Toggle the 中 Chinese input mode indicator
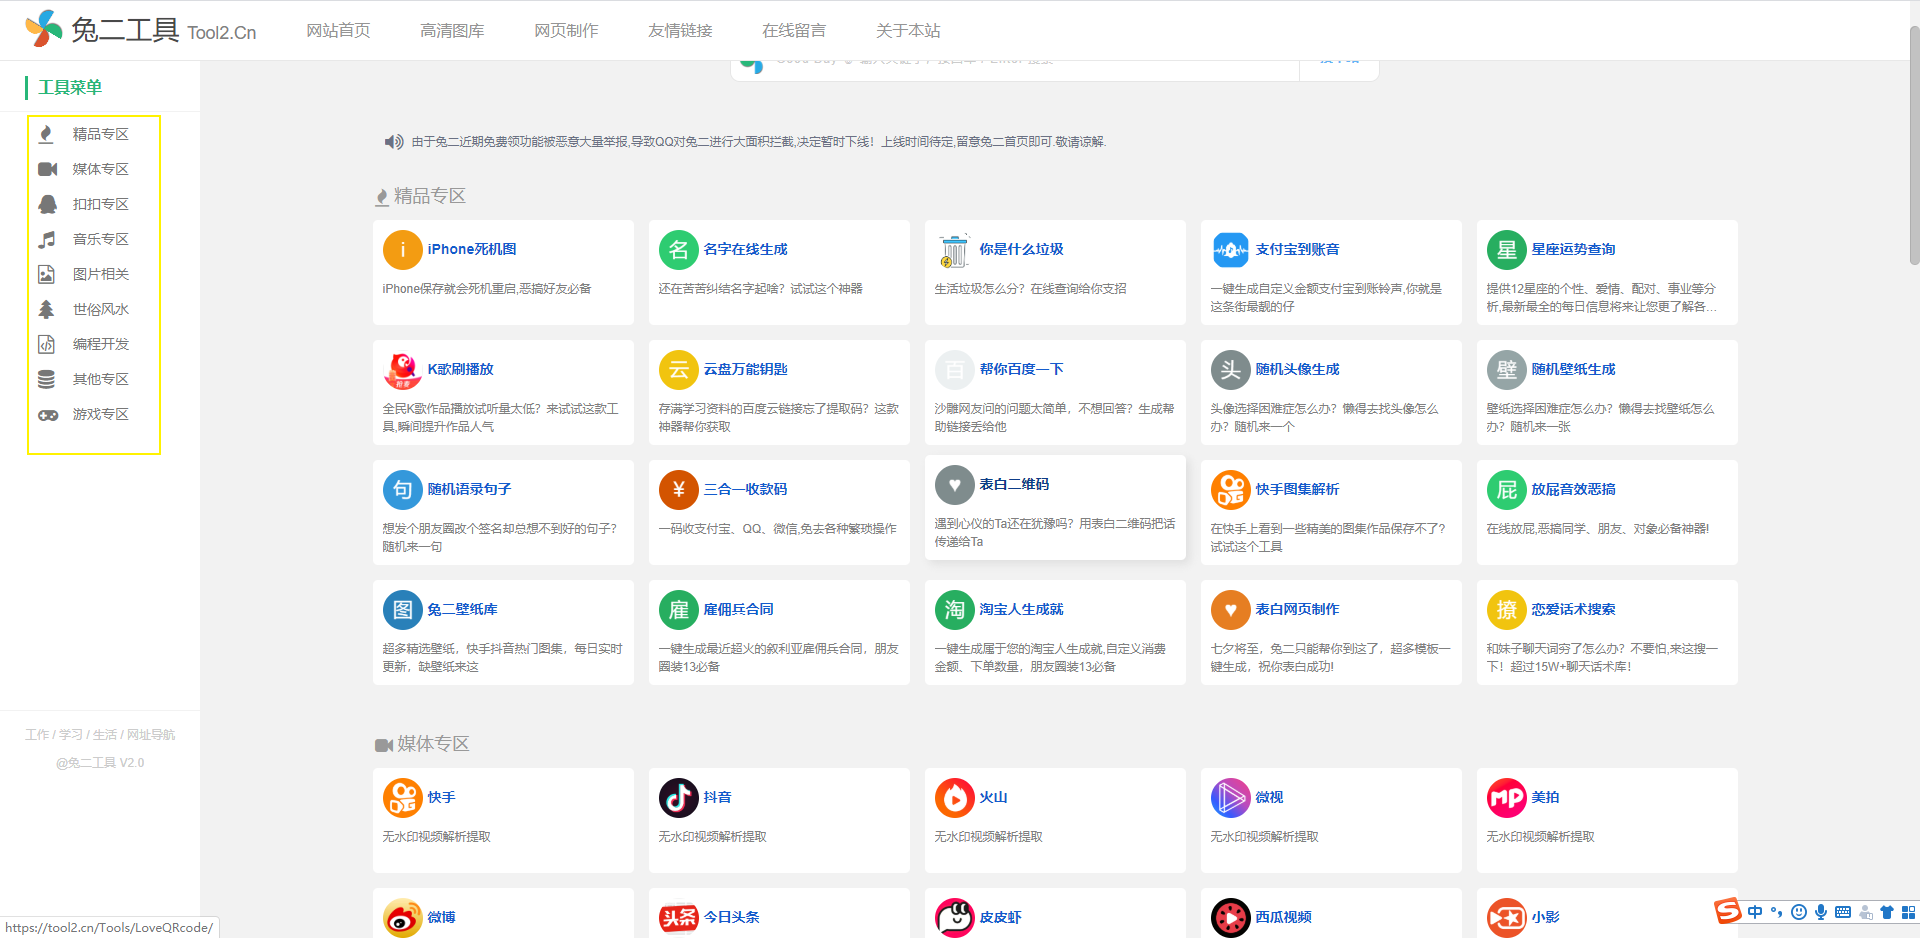The height and width of the screenshot is (938, 1920). coord(1755,912)
